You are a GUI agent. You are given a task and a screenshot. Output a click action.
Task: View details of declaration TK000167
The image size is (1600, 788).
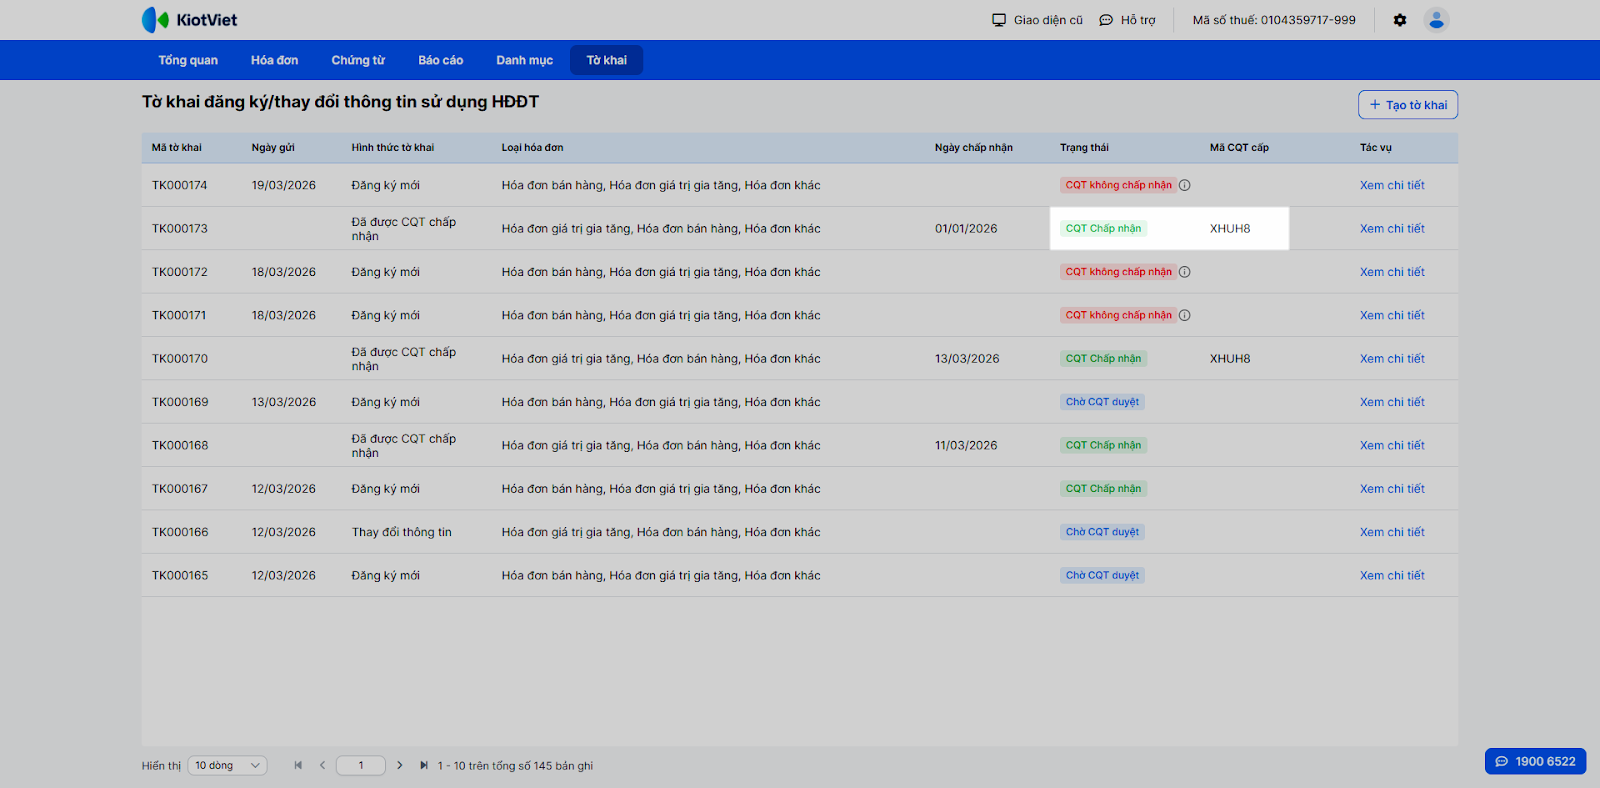pyautogui.click(x=1392, y=489)
